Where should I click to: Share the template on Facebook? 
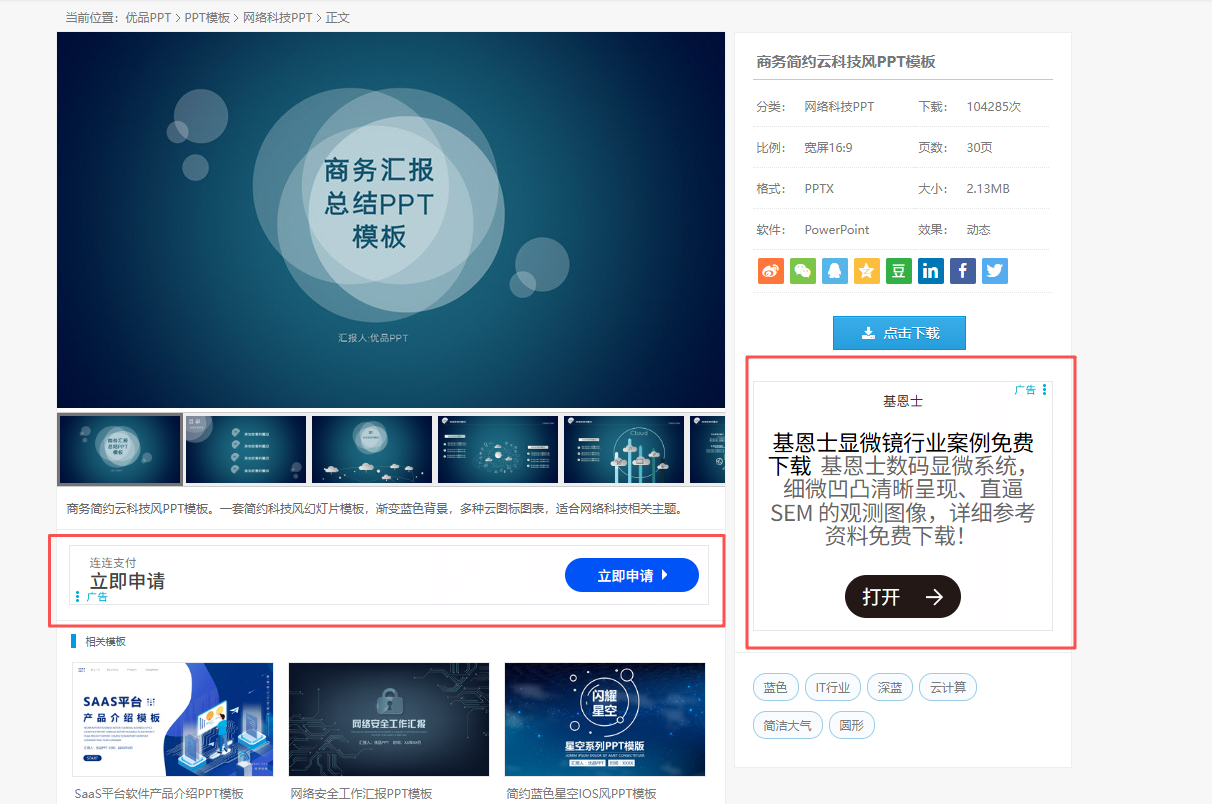(962, 270)
